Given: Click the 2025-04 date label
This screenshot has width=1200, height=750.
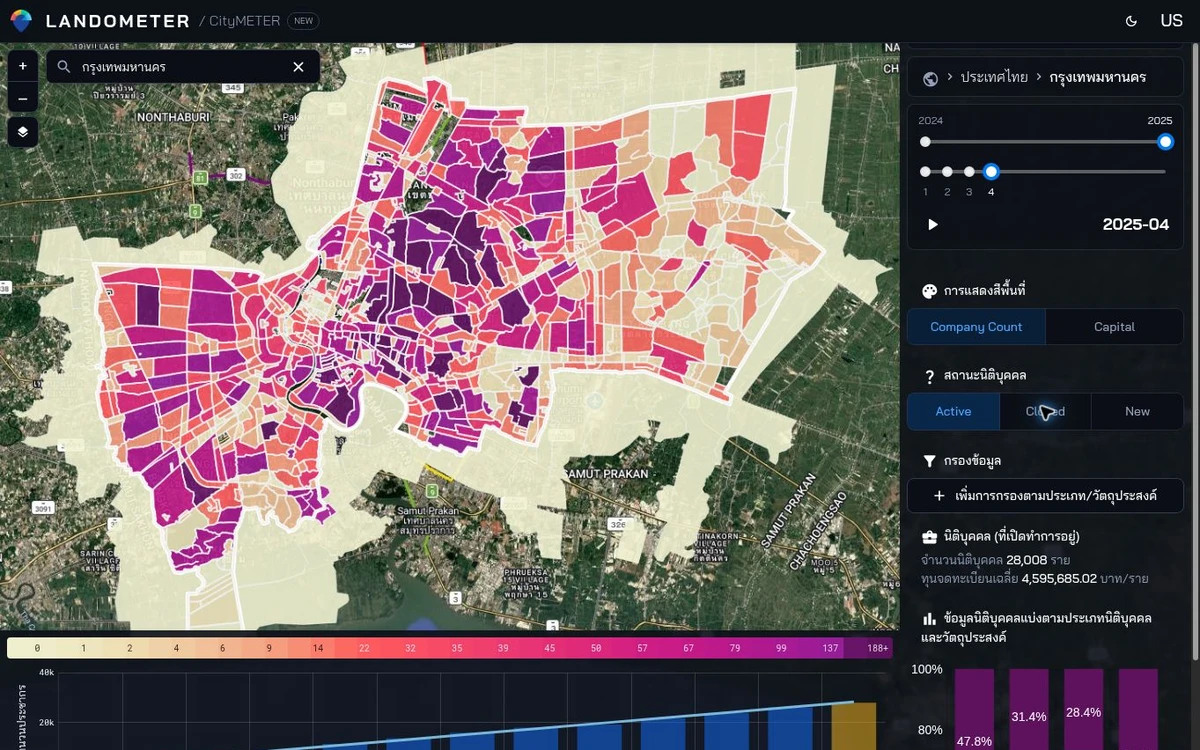Looking at the screenshot, I should pyautogui.click(x=1136, y=225).
